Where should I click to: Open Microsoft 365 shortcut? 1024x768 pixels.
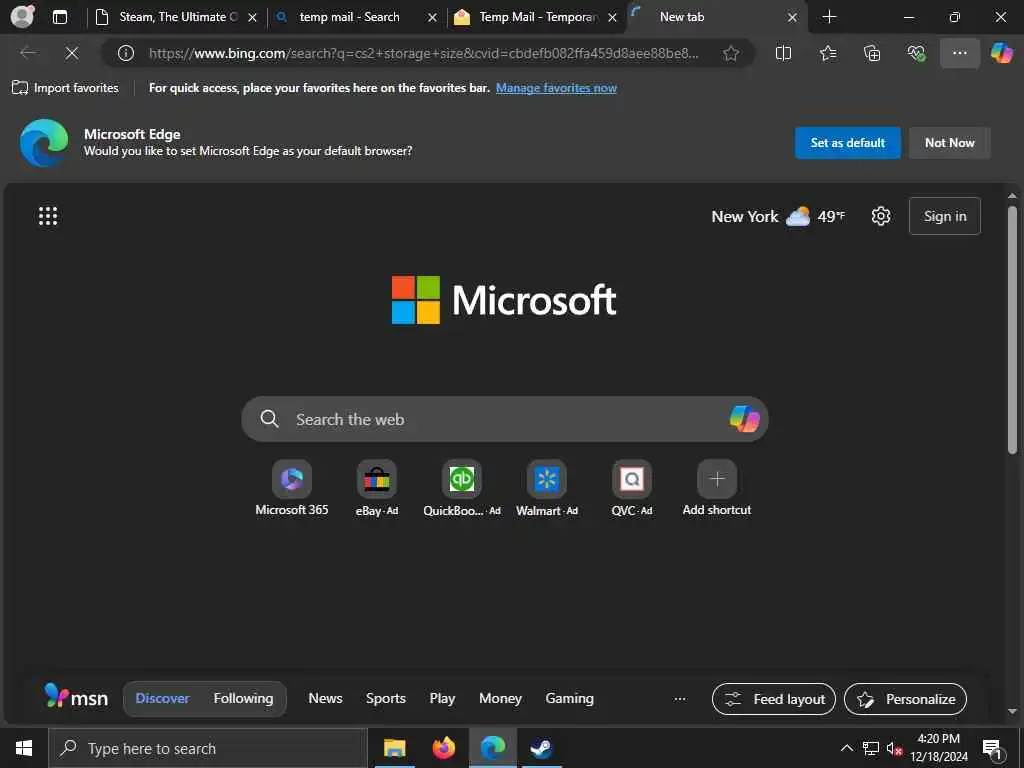pos(291,488)
